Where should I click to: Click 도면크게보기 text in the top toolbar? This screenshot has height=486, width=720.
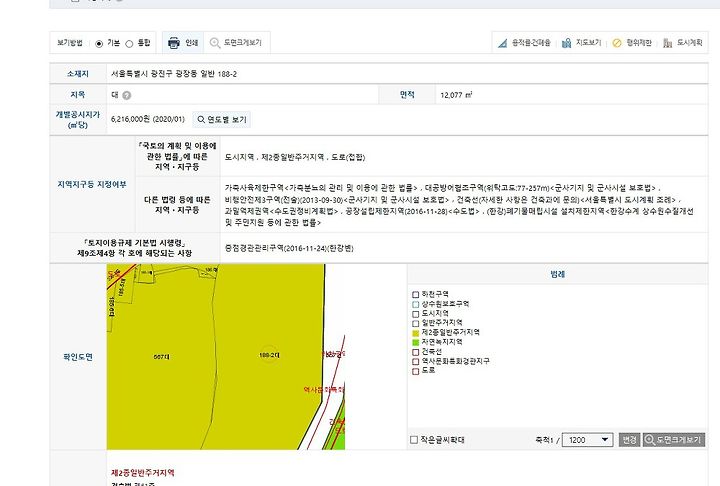(242, 43)
